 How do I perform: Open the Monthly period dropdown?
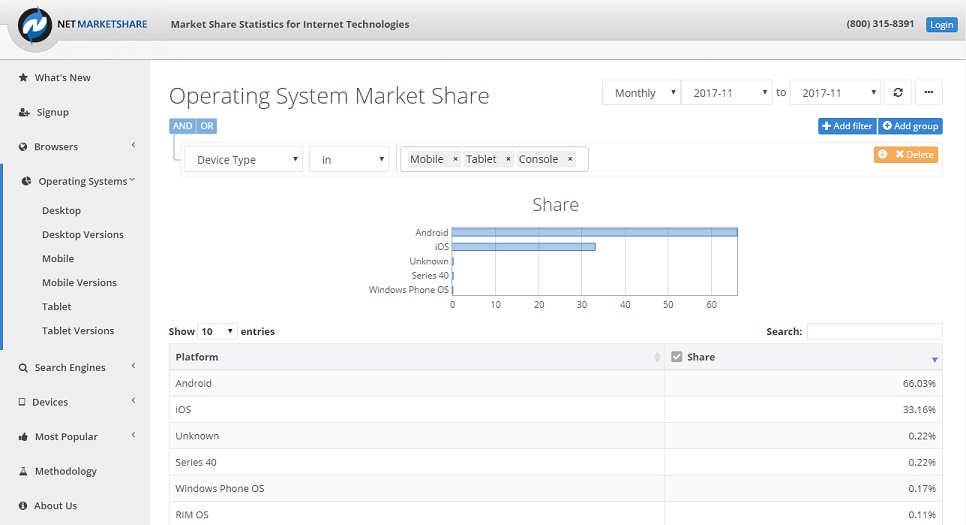point(641,92)
